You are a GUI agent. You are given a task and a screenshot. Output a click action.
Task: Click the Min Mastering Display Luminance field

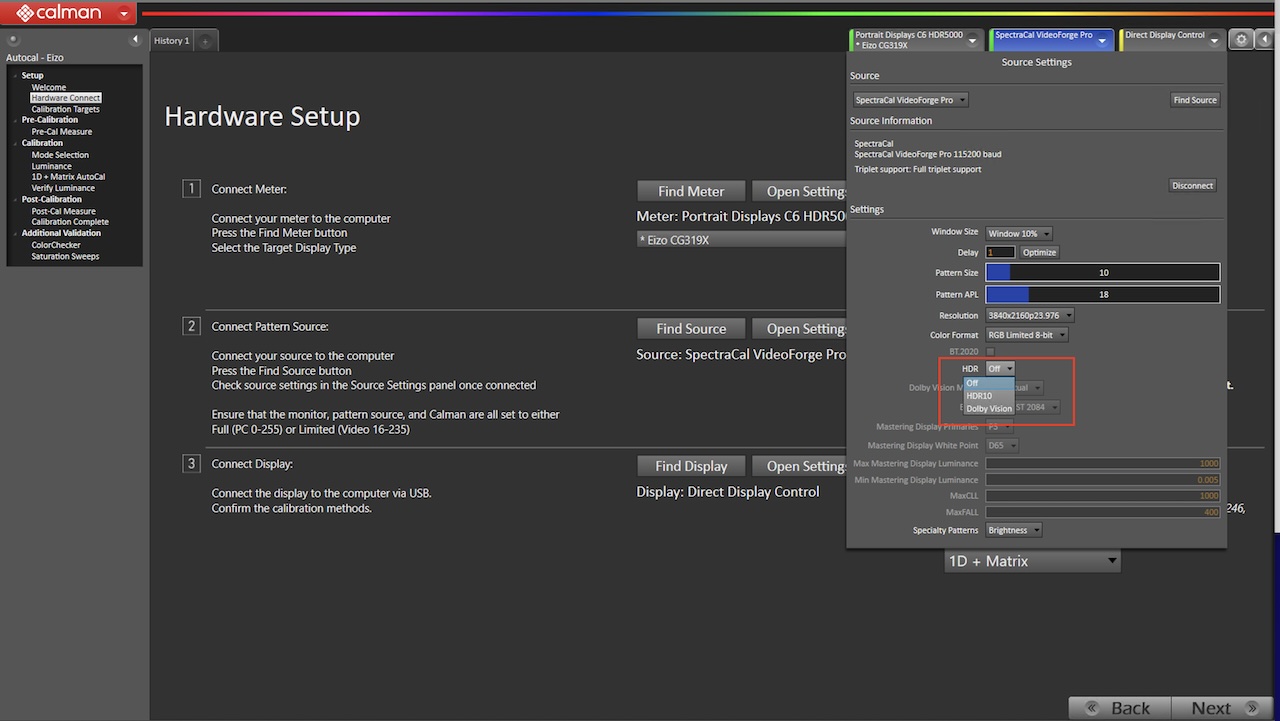coord(1103,480)
